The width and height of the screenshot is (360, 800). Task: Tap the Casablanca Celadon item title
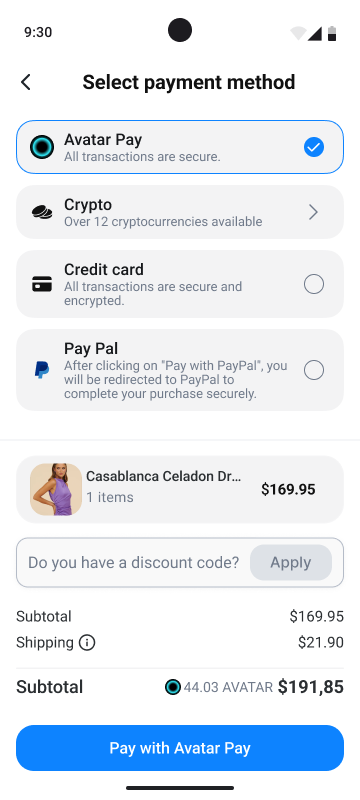[164, 476]
